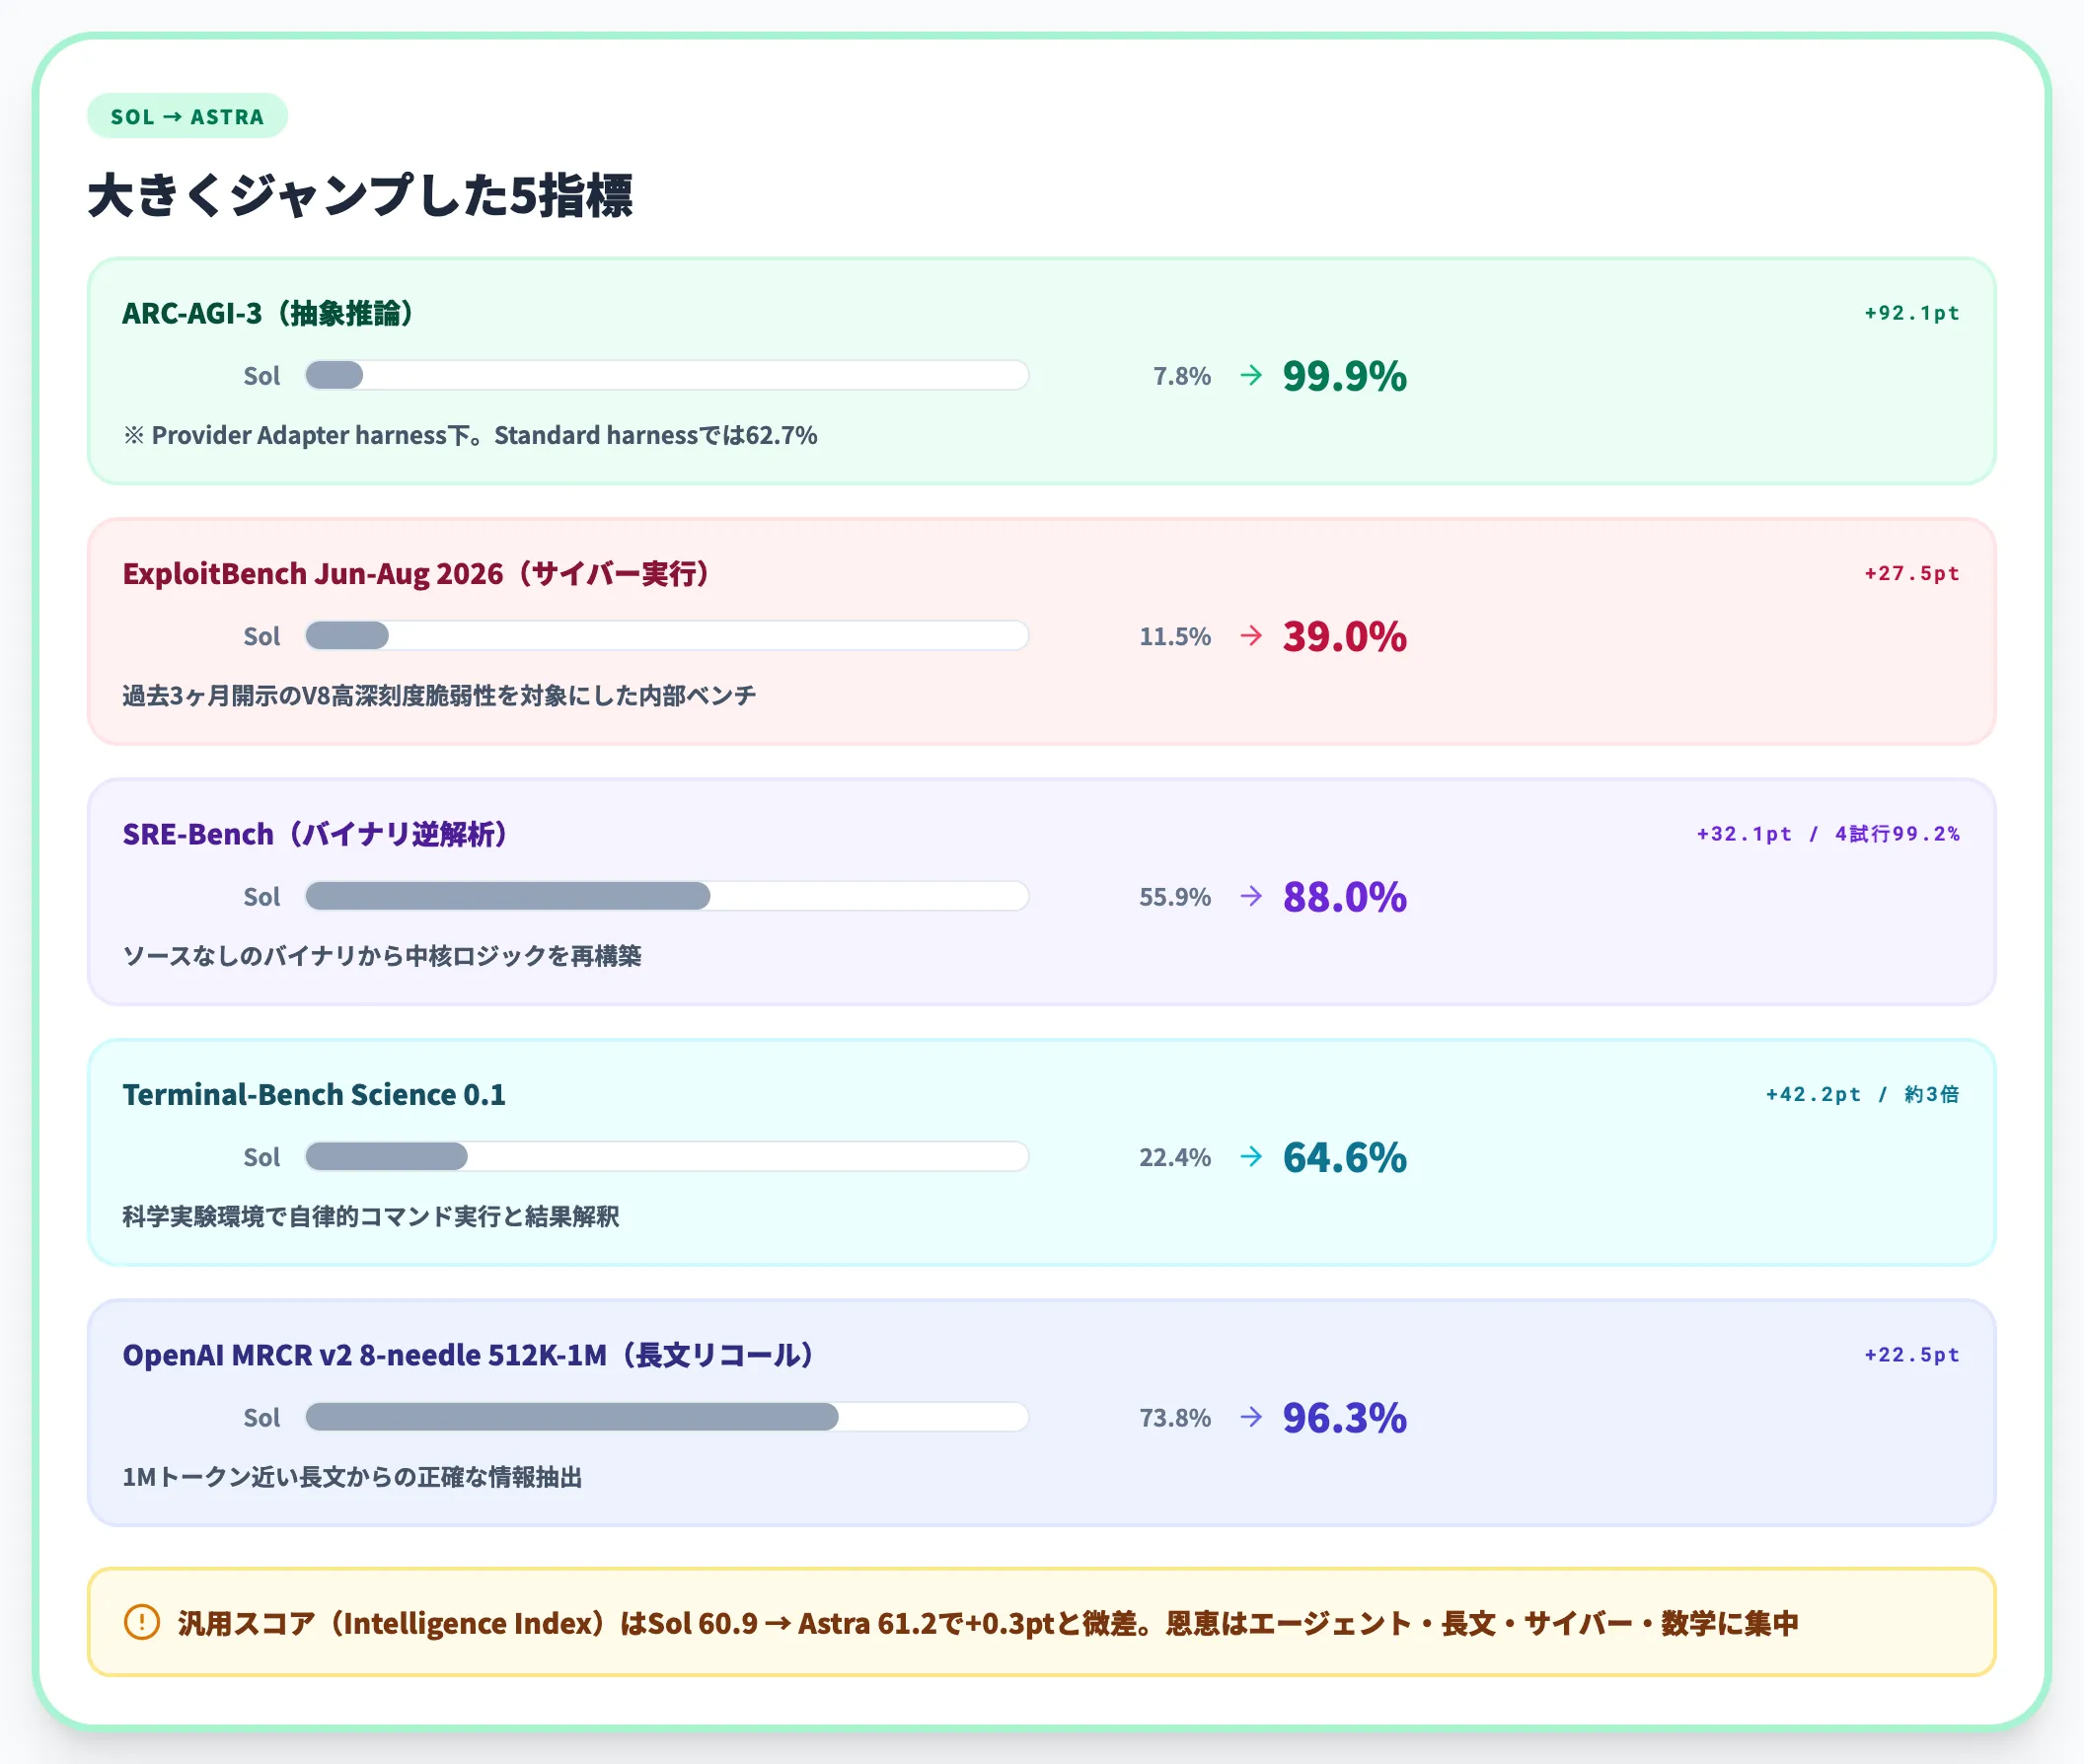Click the Sol progress bar in ARC-AGI-3 card
2084x1764 pixels.
667,375
